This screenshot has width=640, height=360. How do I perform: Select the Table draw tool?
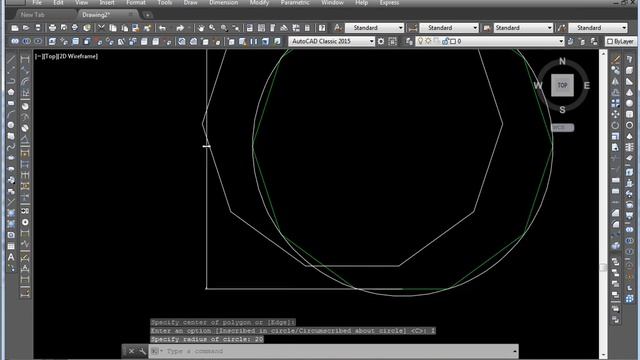pos(11,246)
